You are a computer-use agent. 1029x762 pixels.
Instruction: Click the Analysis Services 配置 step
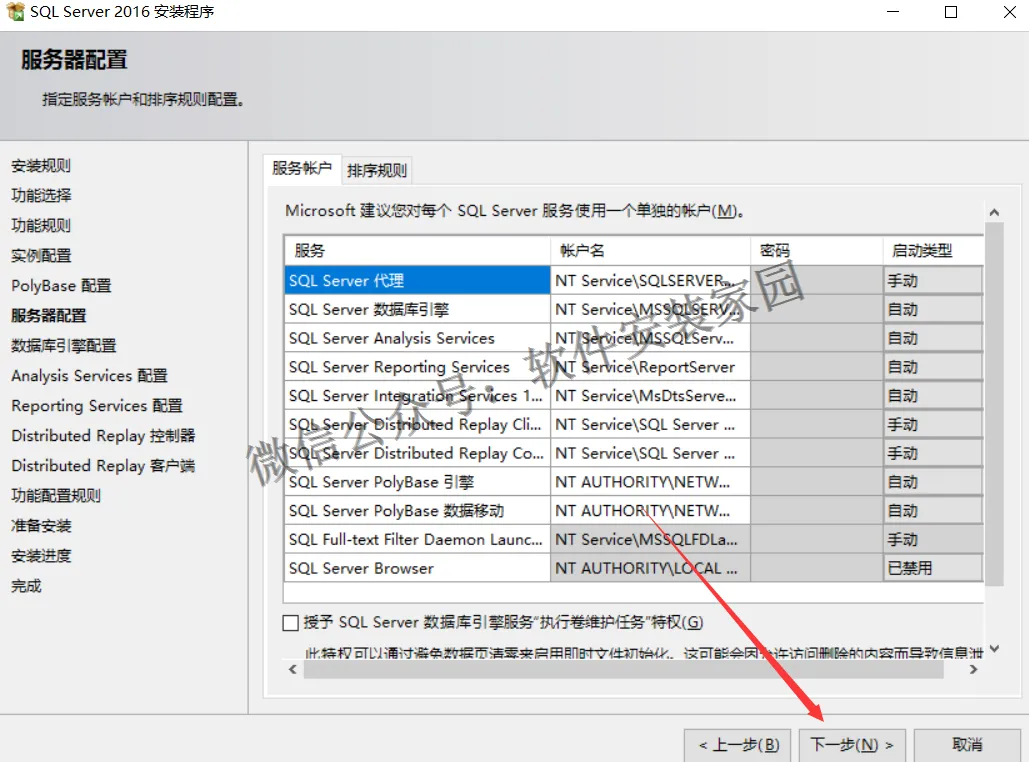tap(89, 376)
